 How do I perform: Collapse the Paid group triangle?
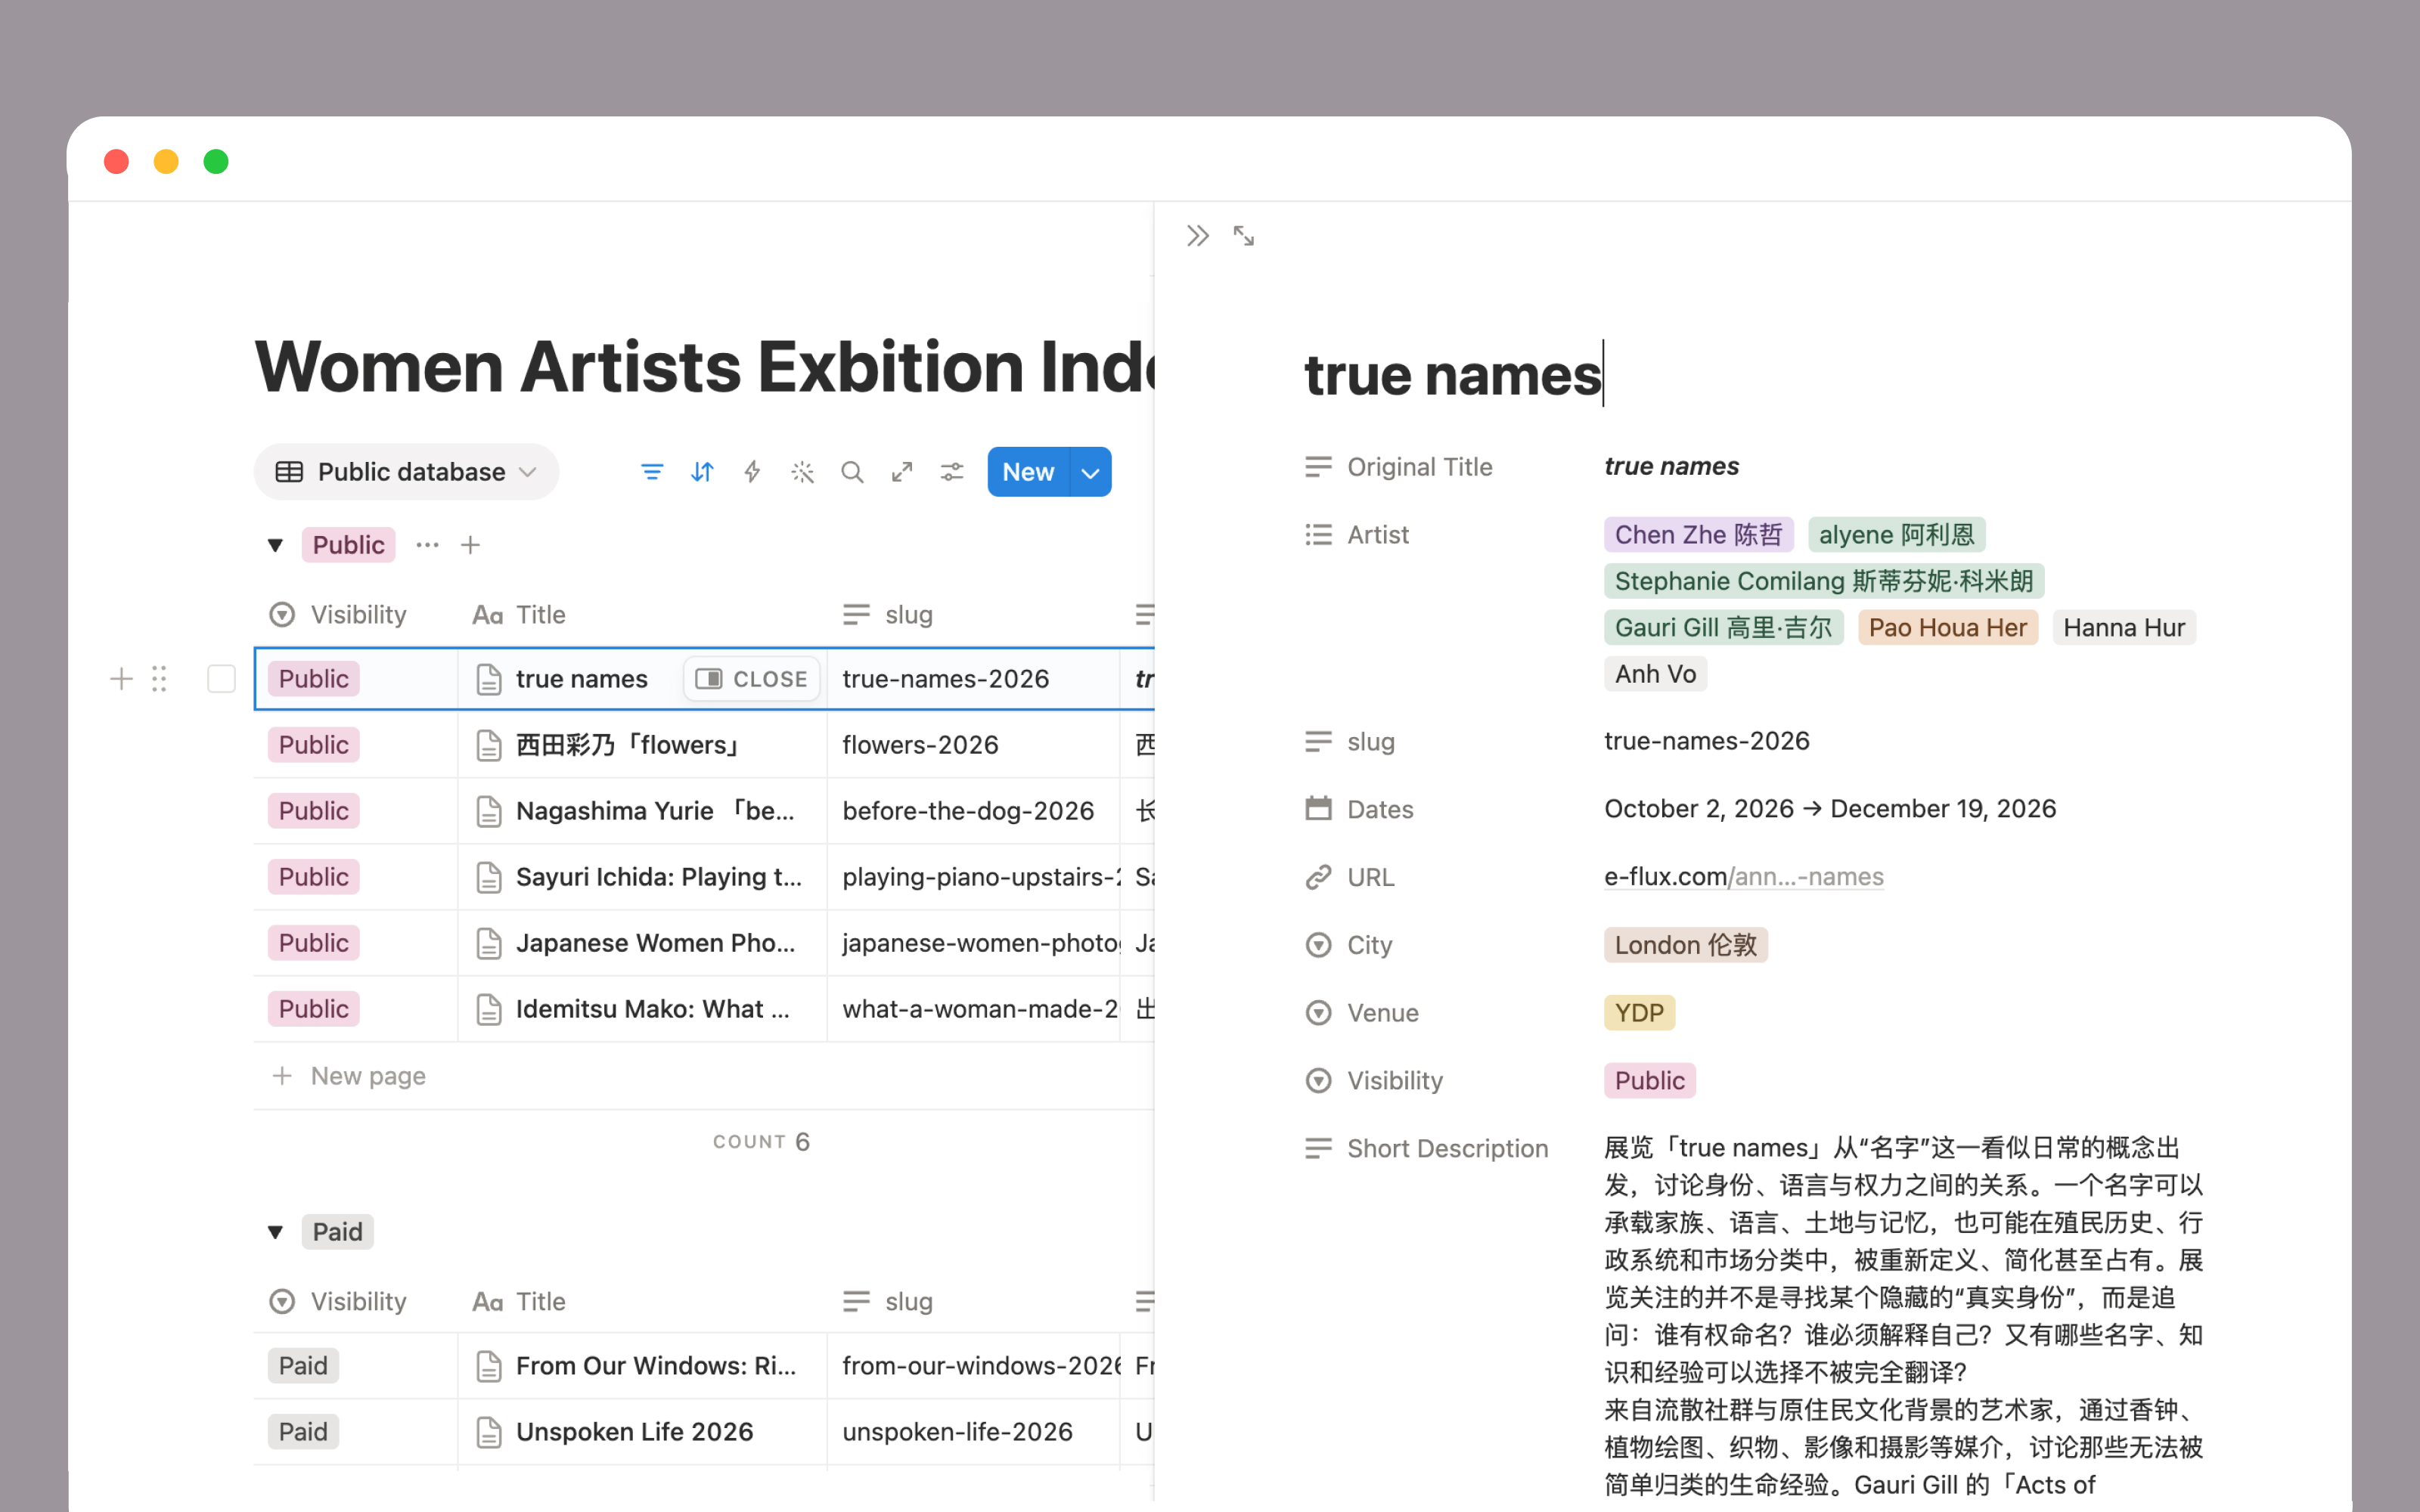pyautogui.click(x=275, y=1232)
